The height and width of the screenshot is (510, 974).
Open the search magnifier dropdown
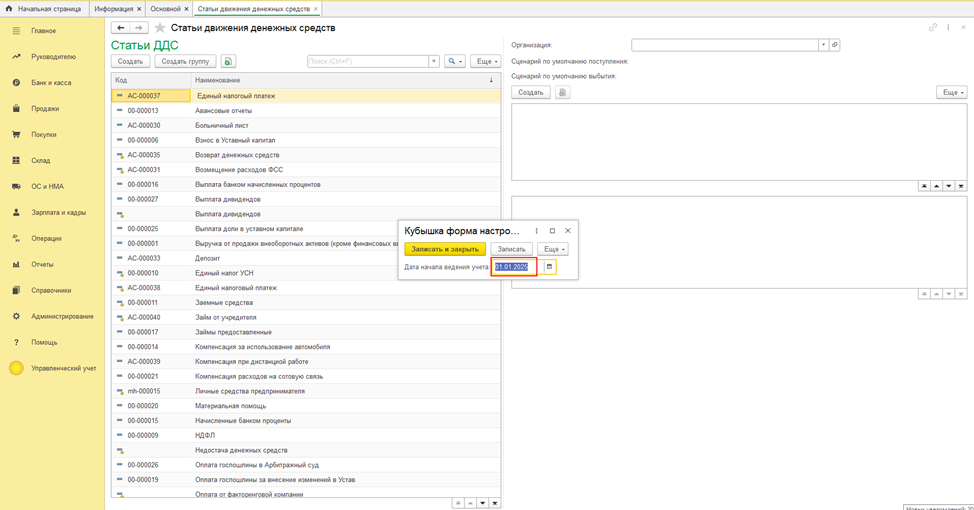(455, 61)
